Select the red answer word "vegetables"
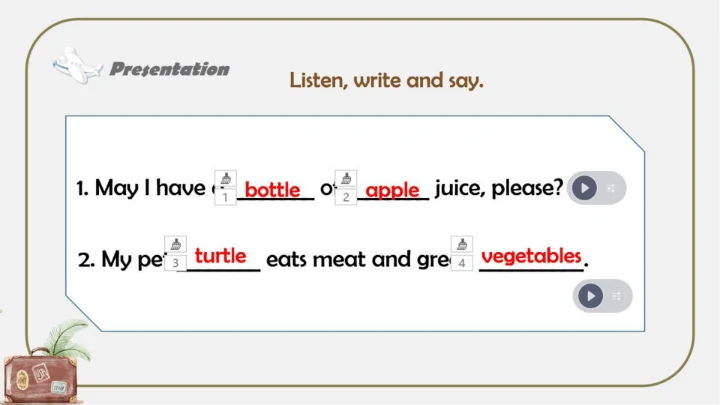The image size is (720, 405). tap(531, 256)
